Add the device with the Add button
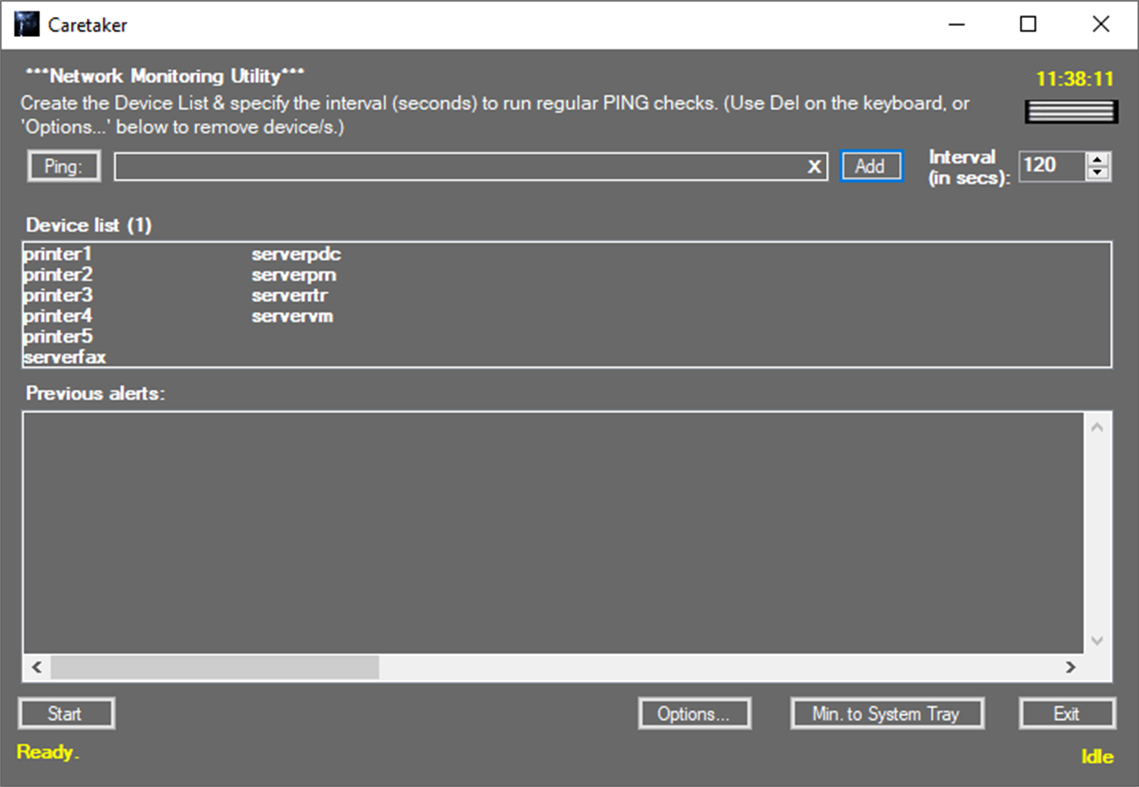 [872, 166]
